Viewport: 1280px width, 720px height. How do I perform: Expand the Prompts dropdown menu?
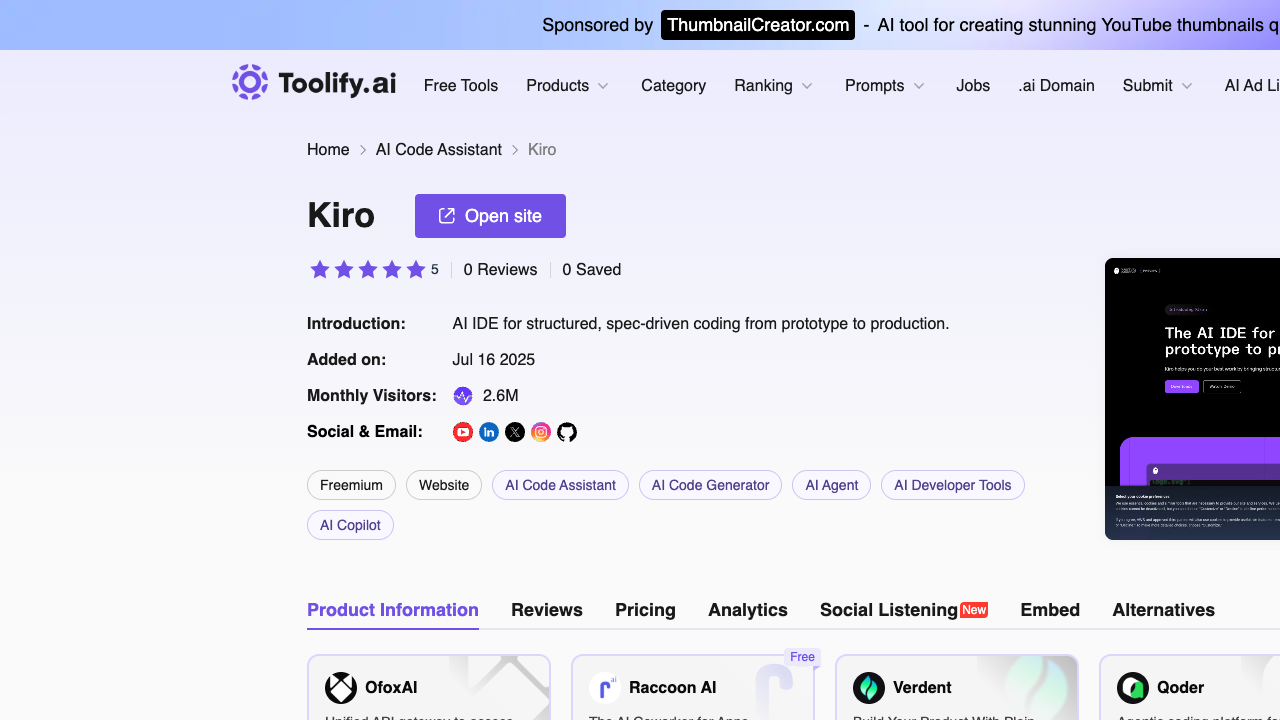tap(885, 86)
